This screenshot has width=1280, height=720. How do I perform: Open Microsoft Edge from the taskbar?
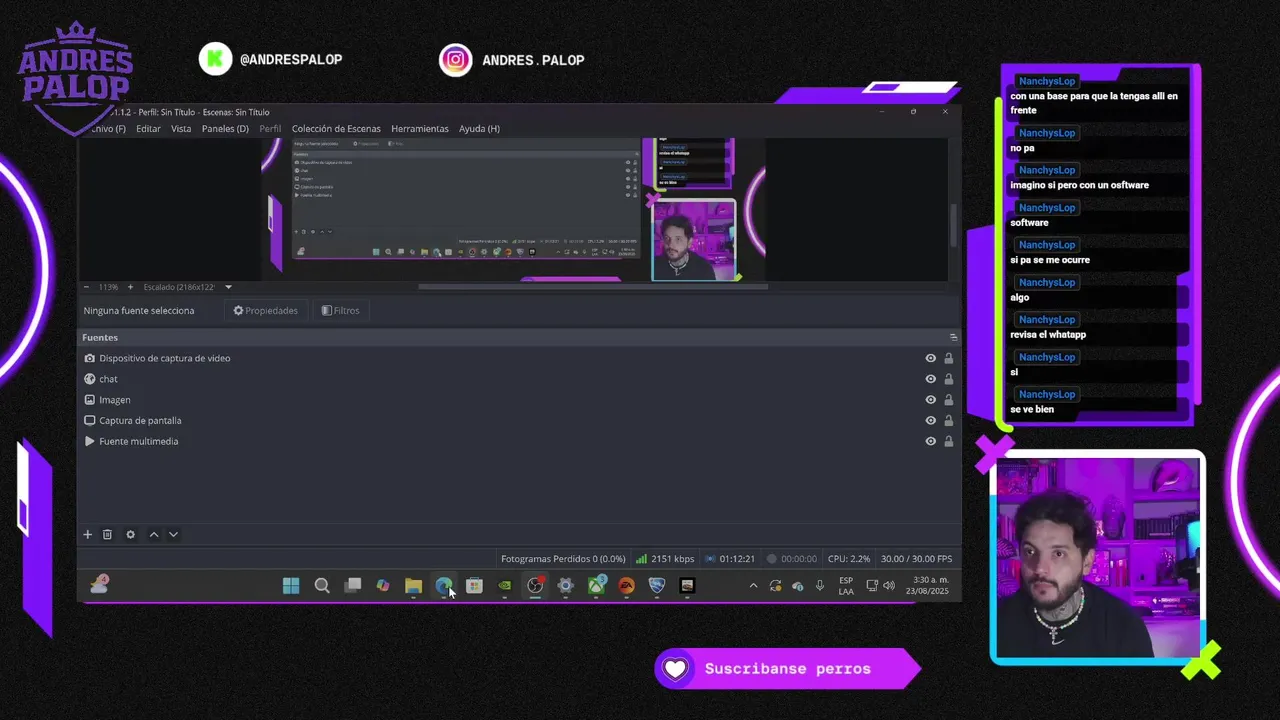tap(444, 586)
